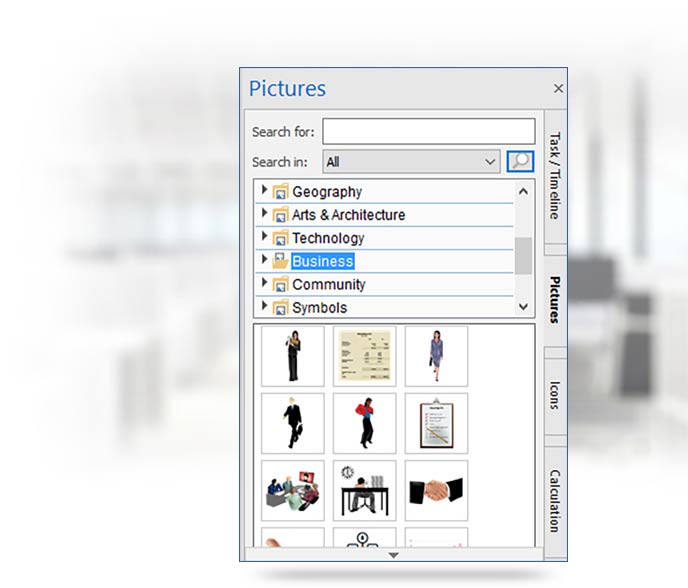
Task: Expand the Symbols category
Action: pos(264,305)
